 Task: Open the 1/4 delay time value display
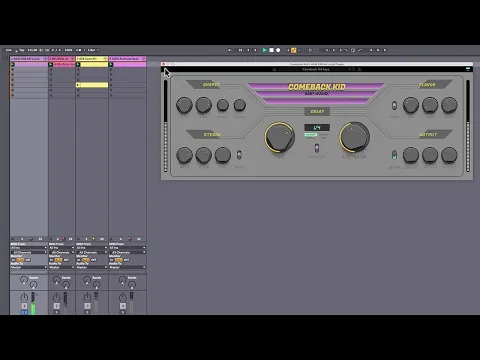click(x=317, y=127)
